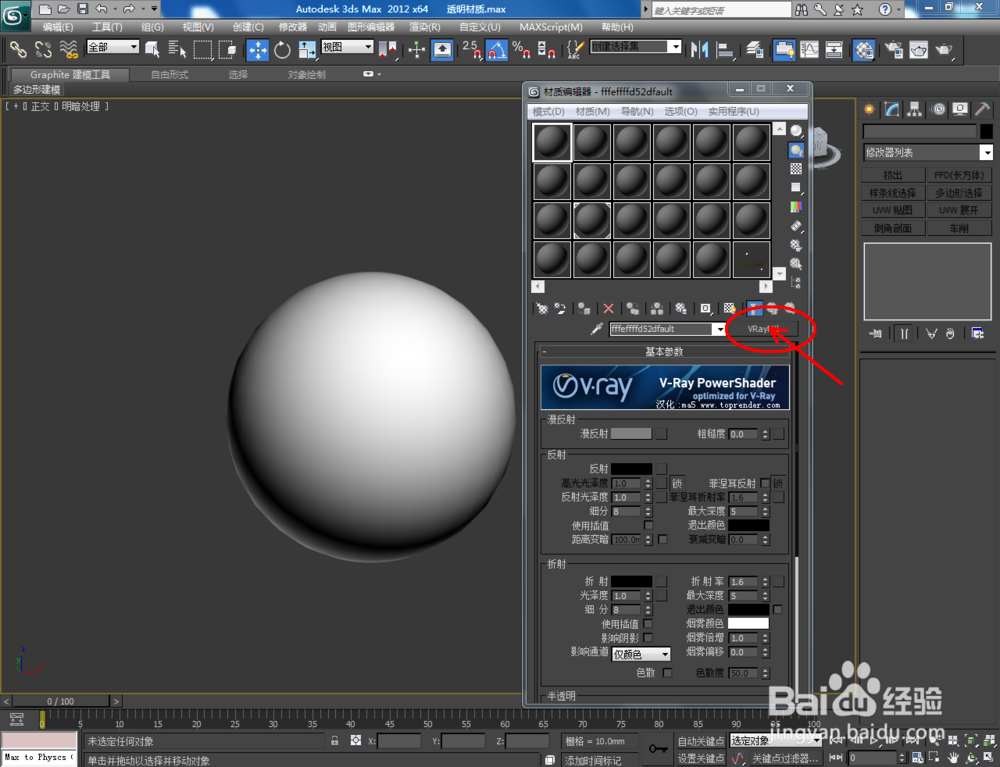The height and width of the screenshot is (767, 1000).
Task: Click the Select by Name list icon
Action: pyautogui.click(x=177, y=49)
